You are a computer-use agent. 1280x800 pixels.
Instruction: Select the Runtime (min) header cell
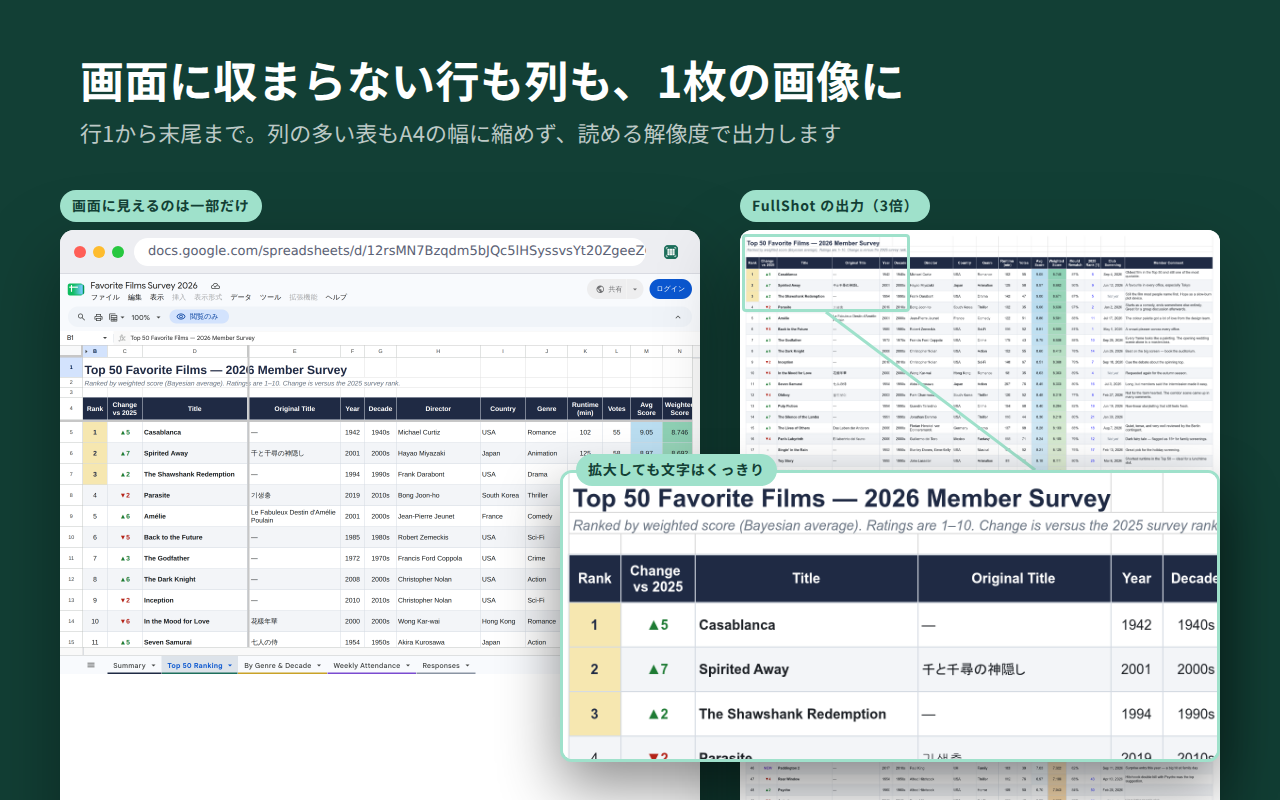tap(585, 408)
